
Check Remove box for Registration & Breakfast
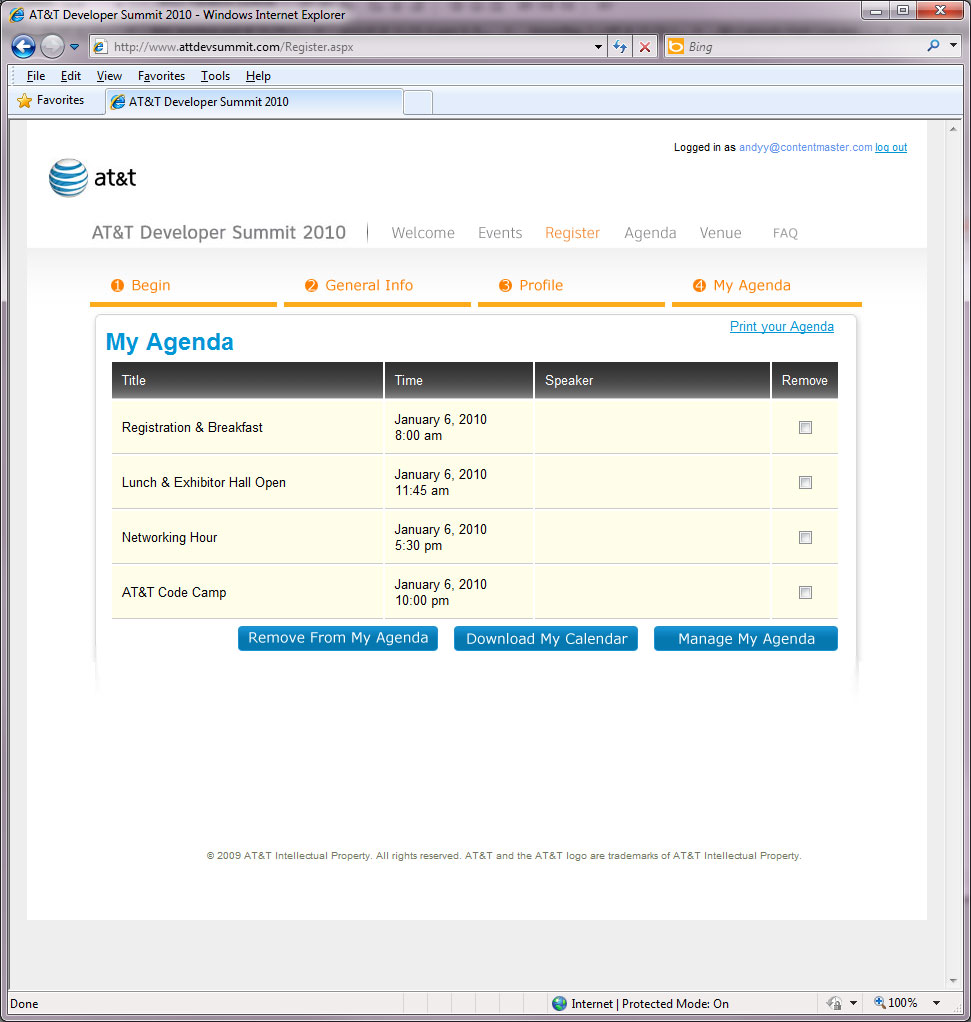point(805,428)
